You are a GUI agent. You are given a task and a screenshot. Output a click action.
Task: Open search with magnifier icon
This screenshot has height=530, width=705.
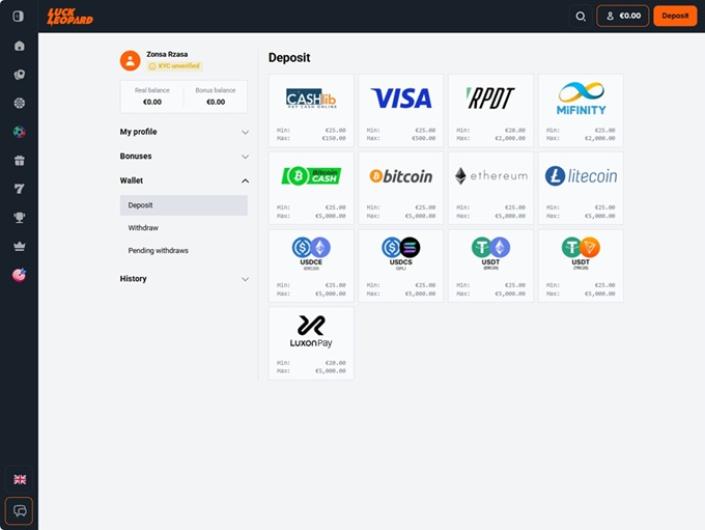pos(580,17)
